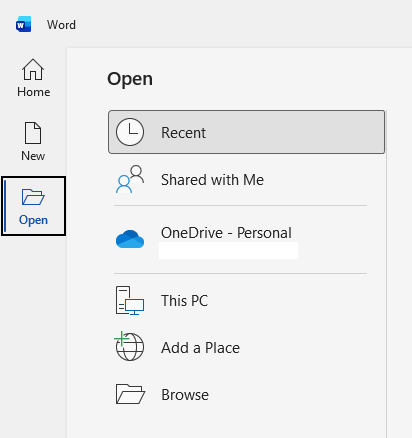
Task: Select the New blank page icon
Action: (33, 133)
